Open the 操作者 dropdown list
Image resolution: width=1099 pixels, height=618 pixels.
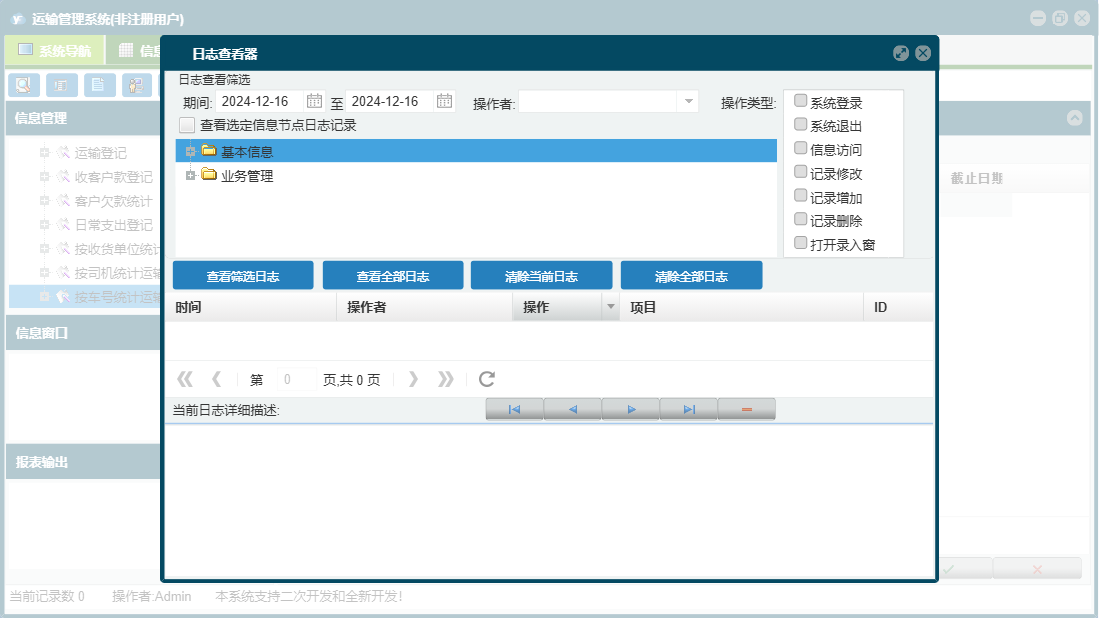(x=688, y=102)
